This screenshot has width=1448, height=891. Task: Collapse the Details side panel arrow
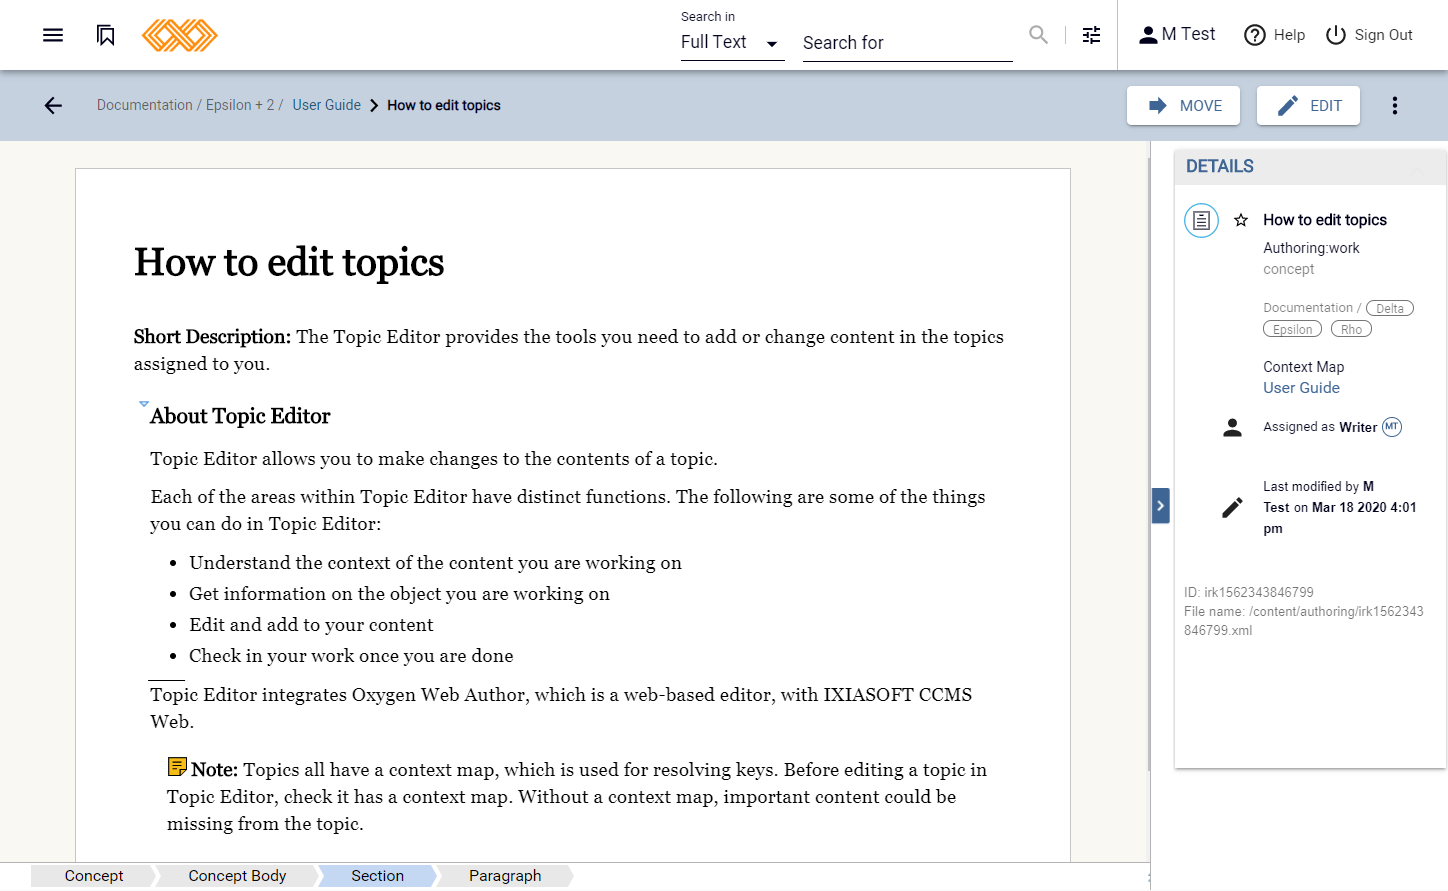[x=1160, y=505]
